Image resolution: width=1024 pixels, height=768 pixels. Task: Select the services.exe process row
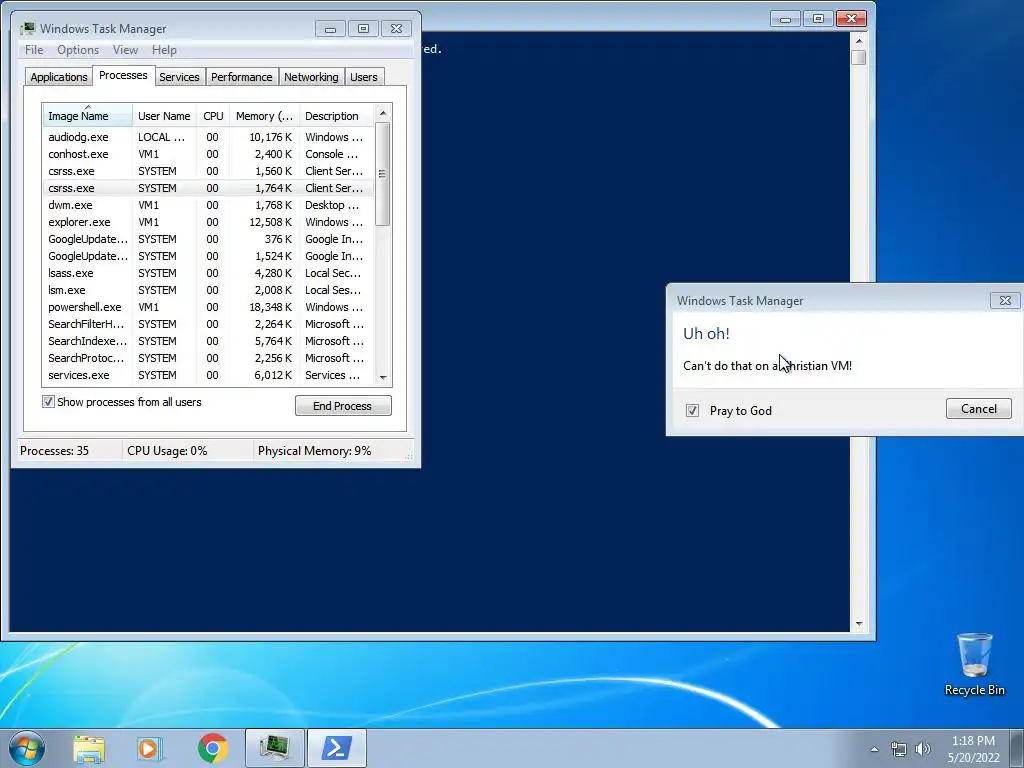click(x=208, y=375)
